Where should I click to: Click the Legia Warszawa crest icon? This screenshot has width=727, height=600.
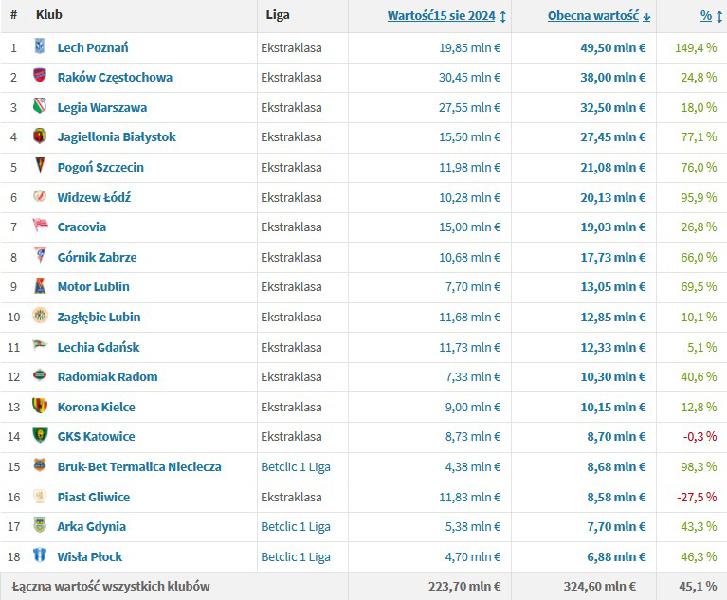click(40, 107)
